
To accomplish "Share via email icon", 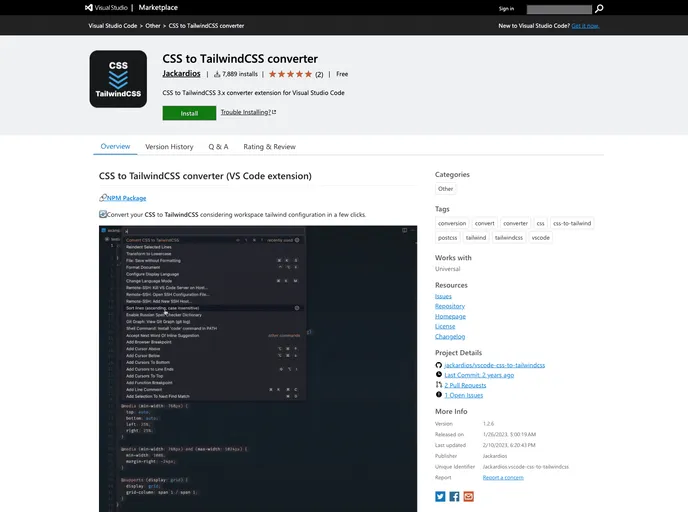I will [469, 496].
